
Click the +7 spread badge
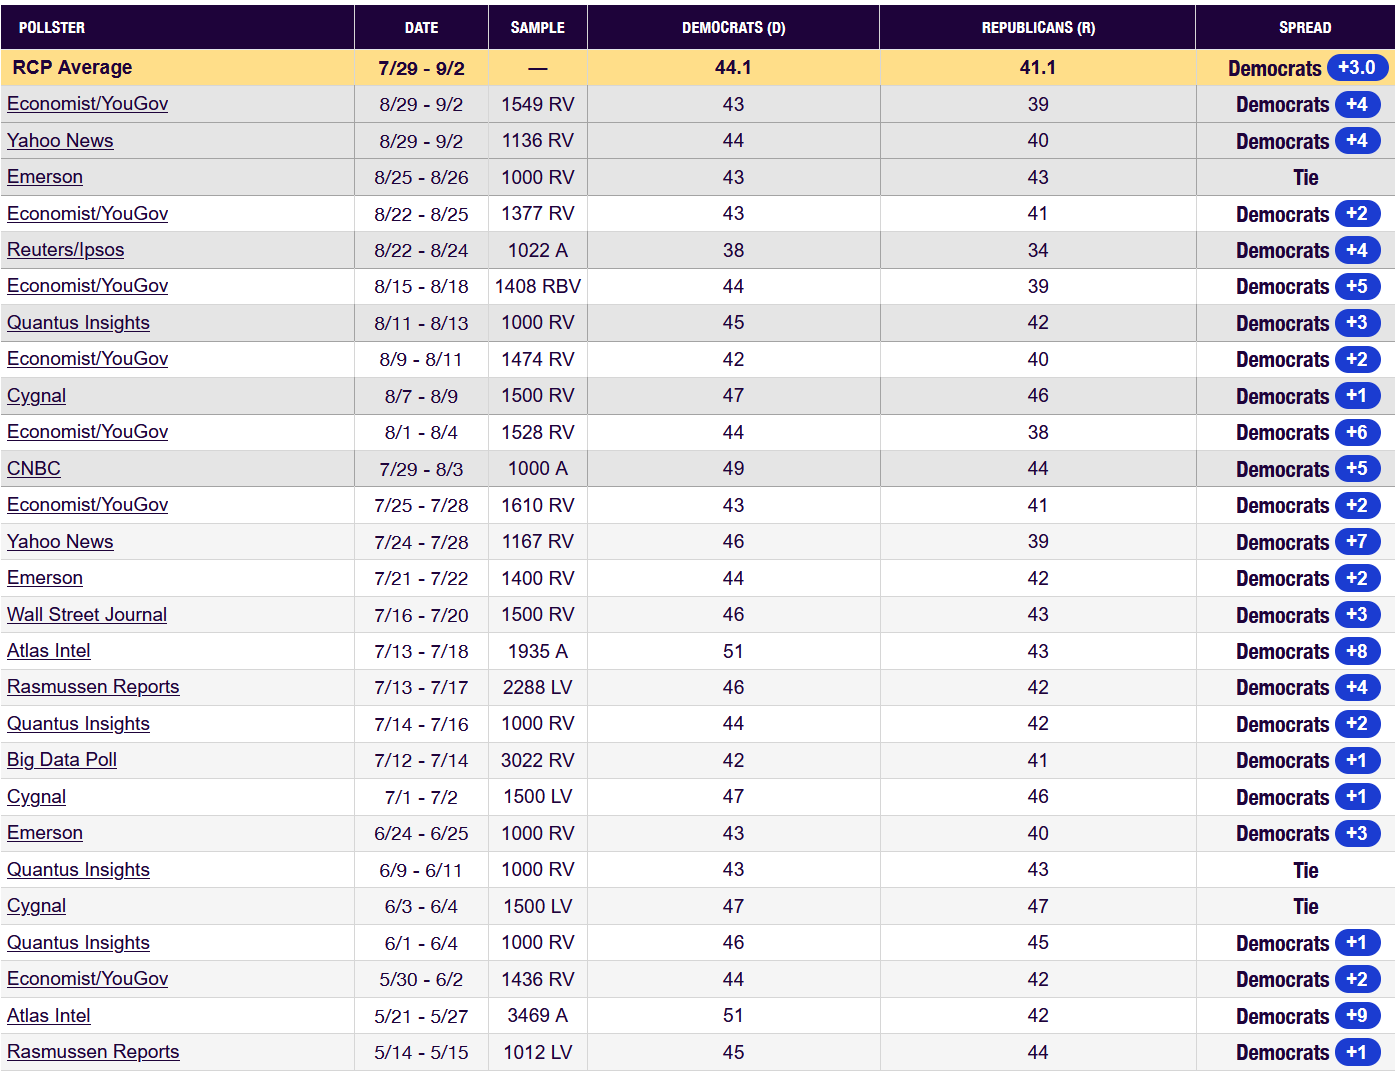click(1357, 542)
